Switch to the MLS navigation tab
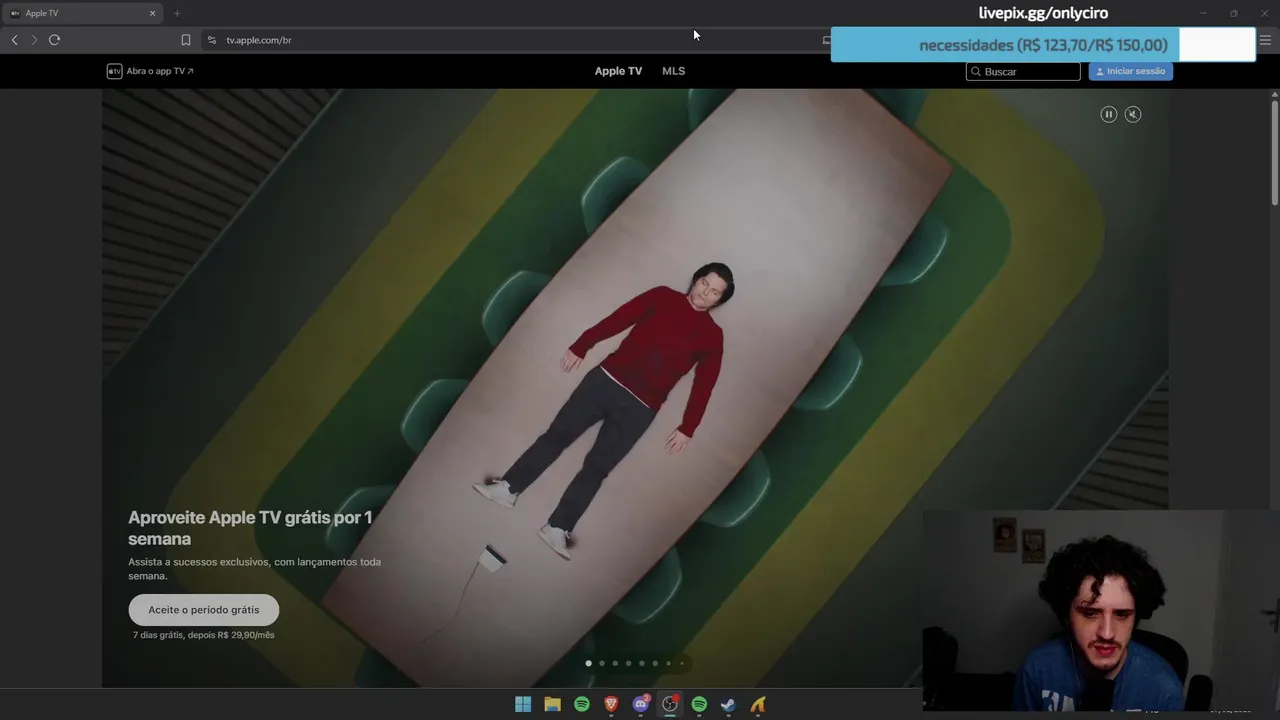 [673, 71]
